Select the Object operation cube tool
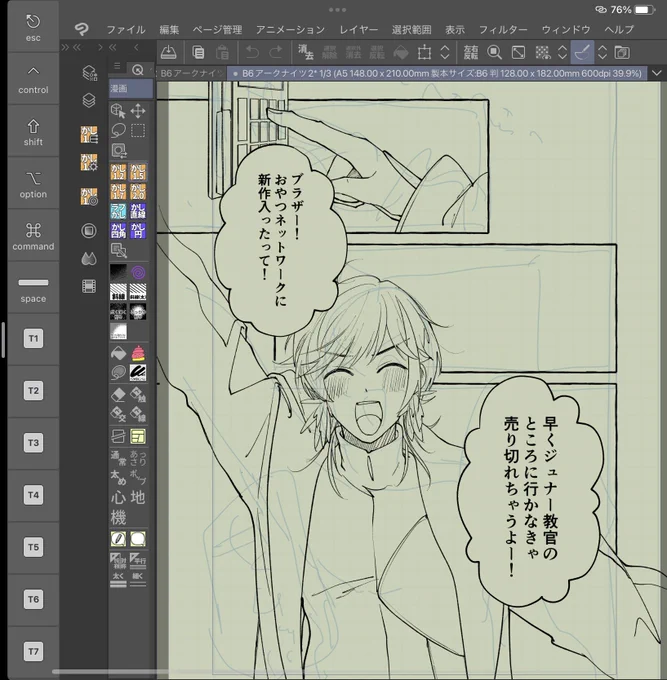Screen dimensions: 667x680 click(118, 111)
